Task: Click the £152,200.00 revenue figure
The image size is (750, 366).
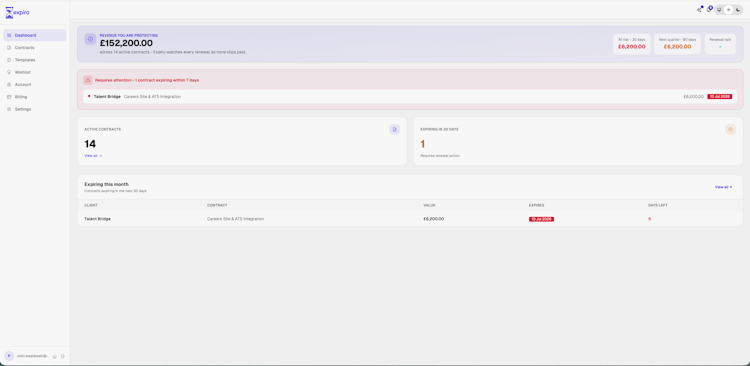Action: pyautogui.click(x=126, y=44)
